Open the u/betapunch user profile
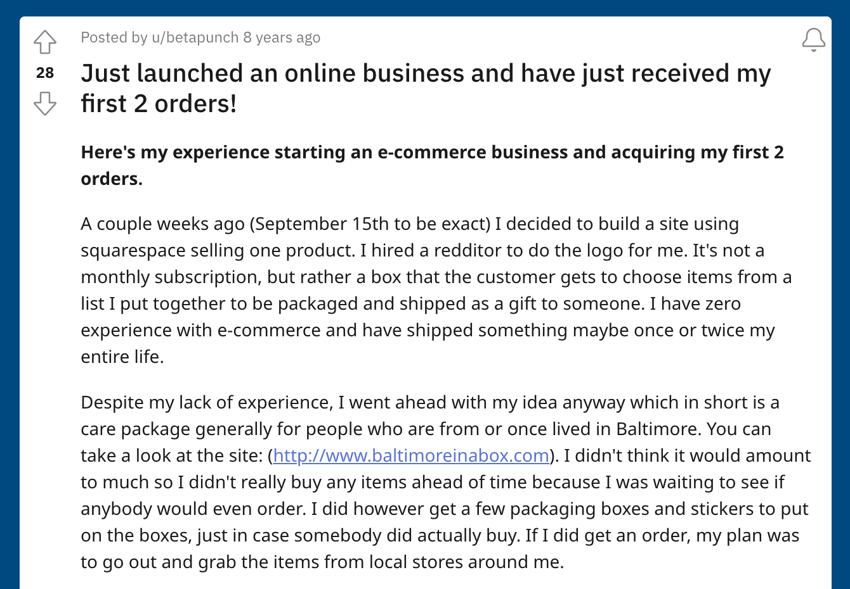The height and width of the screenshot is (589, 850). [x=195, y=37]
